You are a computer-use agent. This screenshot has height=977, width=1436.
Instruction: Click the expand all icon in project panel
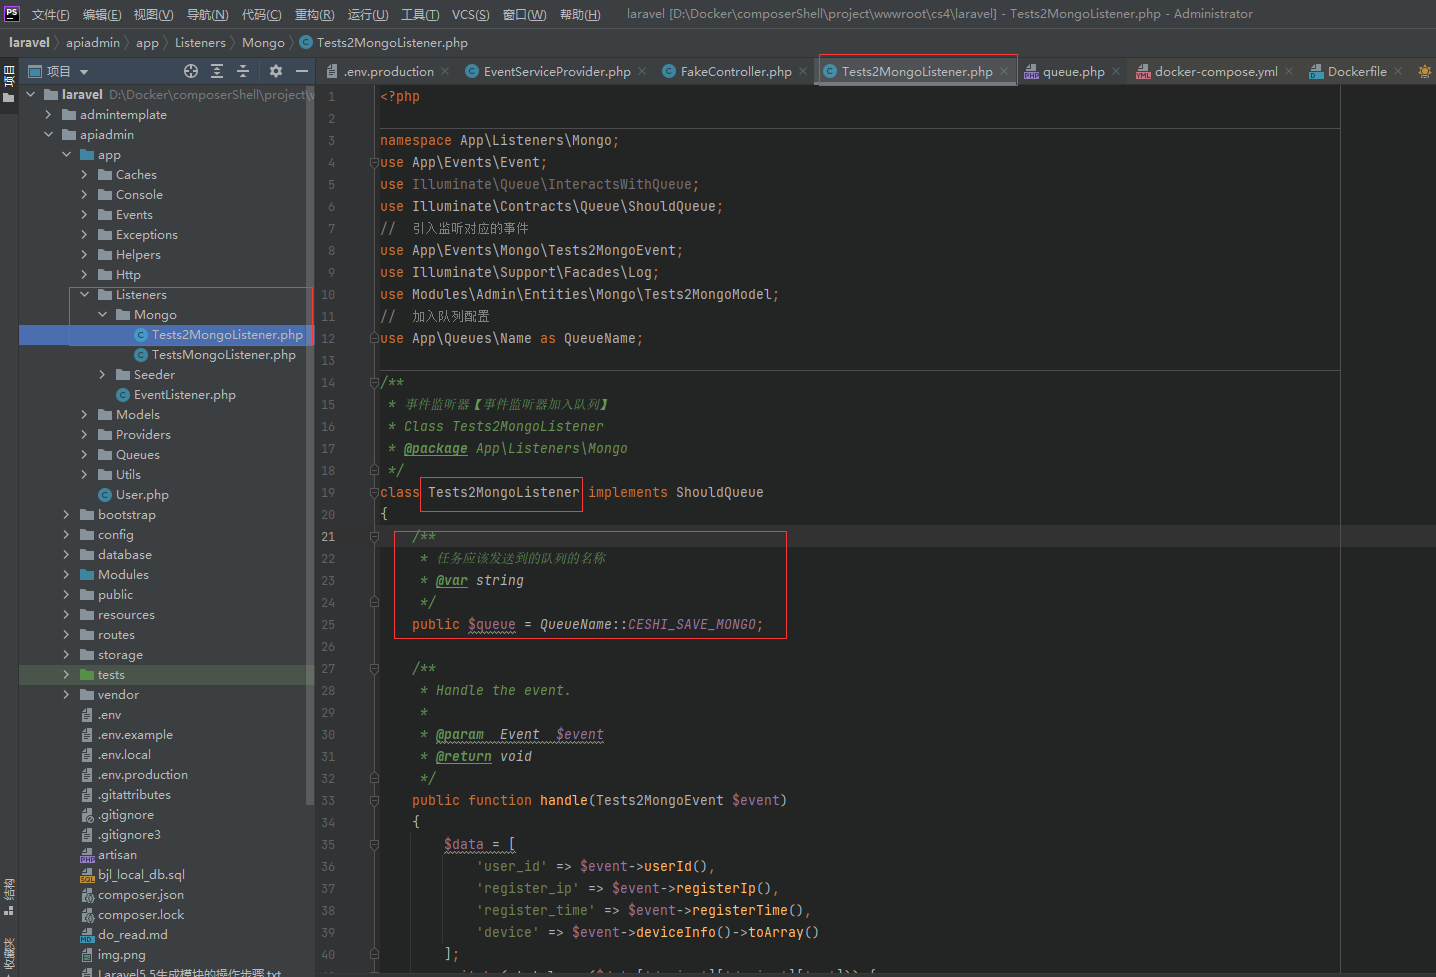pos(217,71)
